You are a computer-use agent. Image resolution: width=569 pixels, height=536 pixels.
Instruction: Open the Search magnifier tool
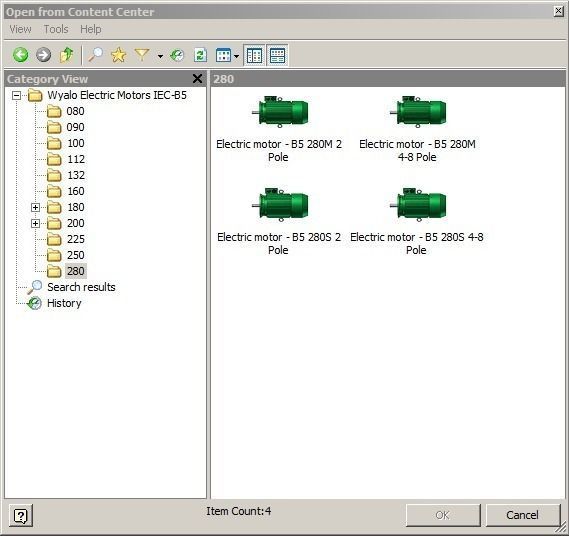pos(96,55)
